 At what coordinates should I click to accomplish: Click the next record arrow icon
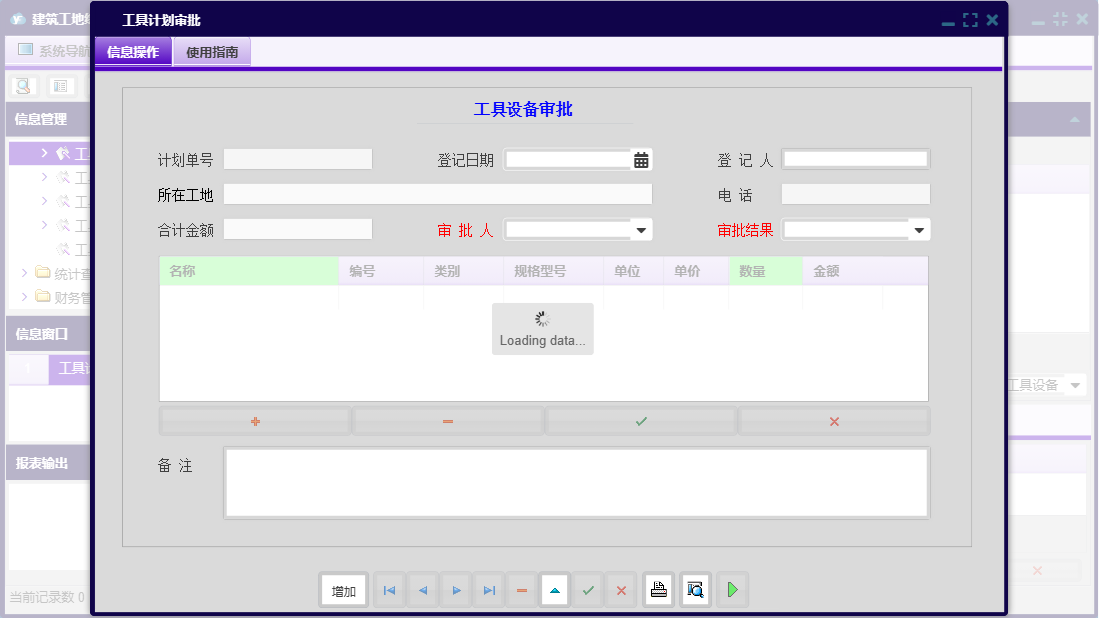(x=455, y=590)
